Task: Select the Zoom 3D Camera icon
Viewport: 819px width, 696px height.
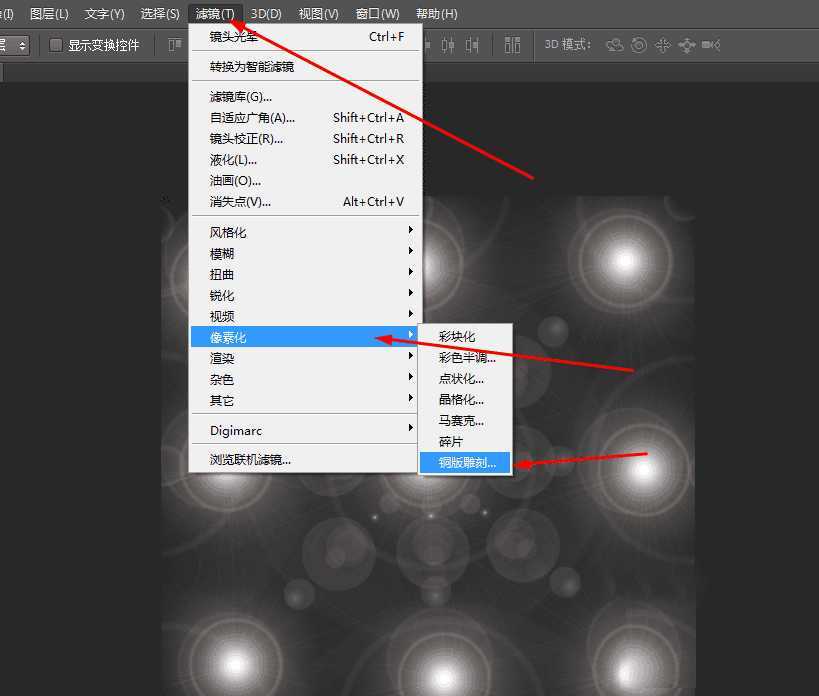Action: click(x=712, y=45)
